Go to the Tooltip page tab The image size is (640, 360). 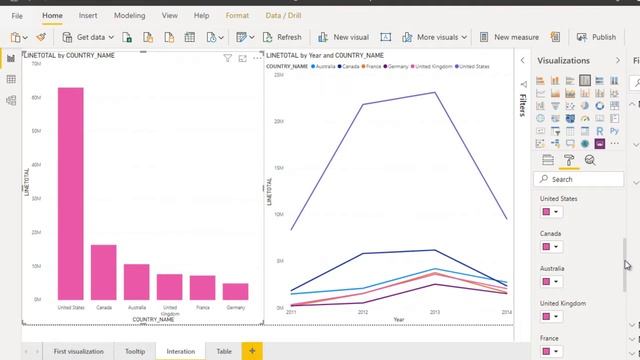[135, 351]
